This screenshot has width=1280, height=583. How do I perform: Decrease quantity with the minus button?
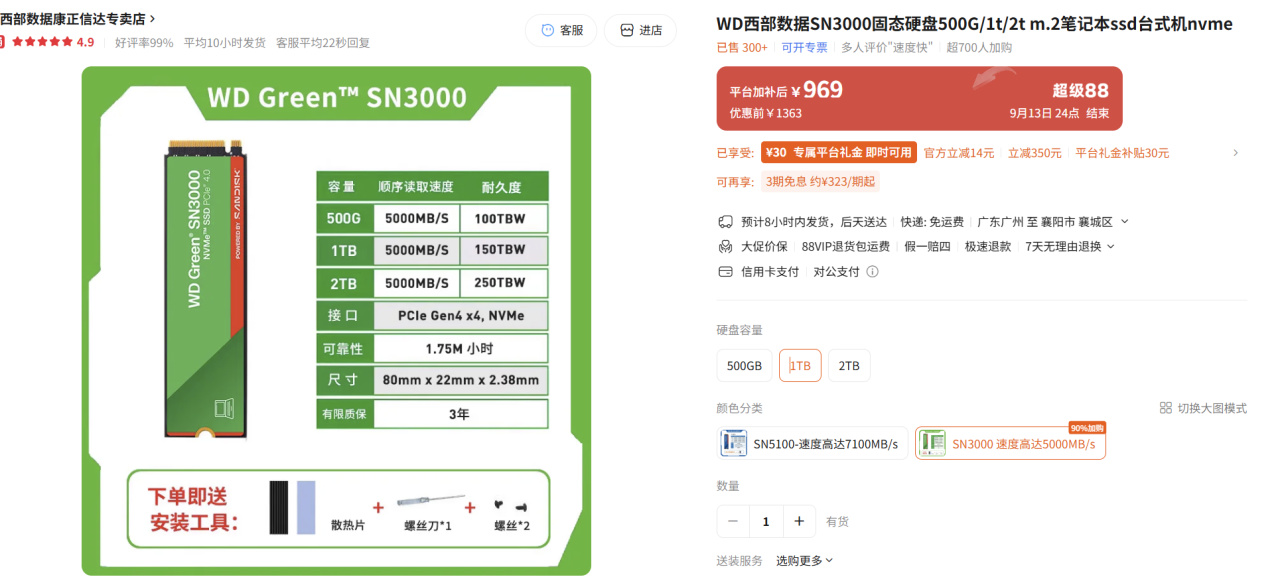pyautogui.click(x=733, y=521)
